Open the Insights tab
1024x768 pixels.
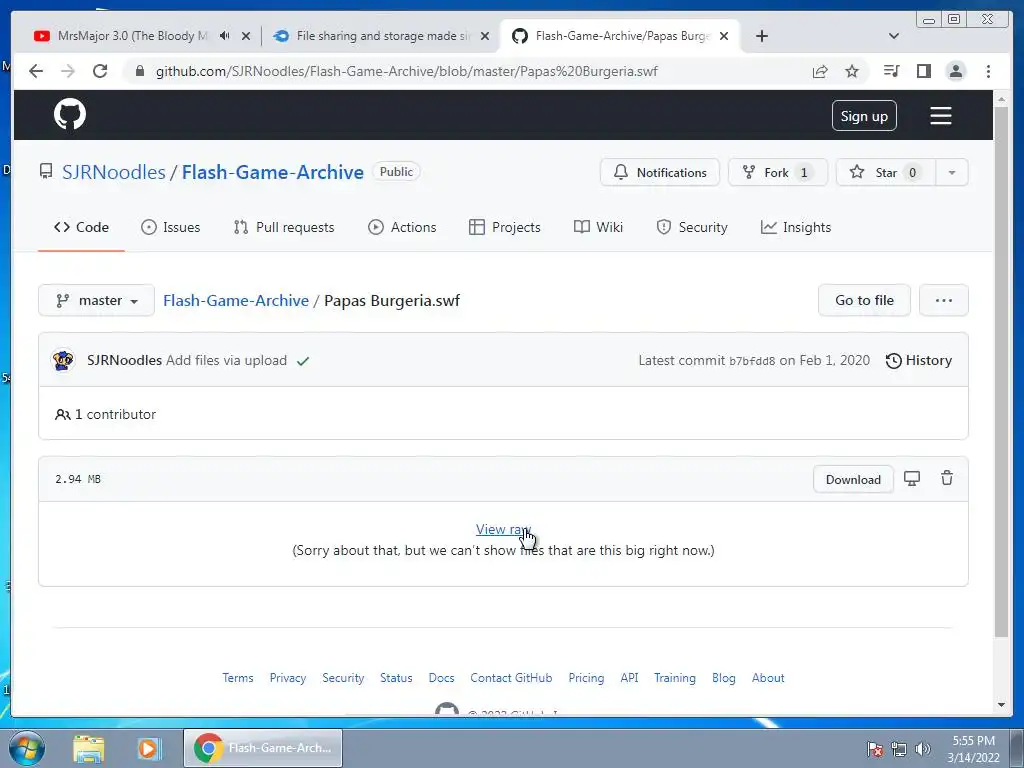coord(796,227)
